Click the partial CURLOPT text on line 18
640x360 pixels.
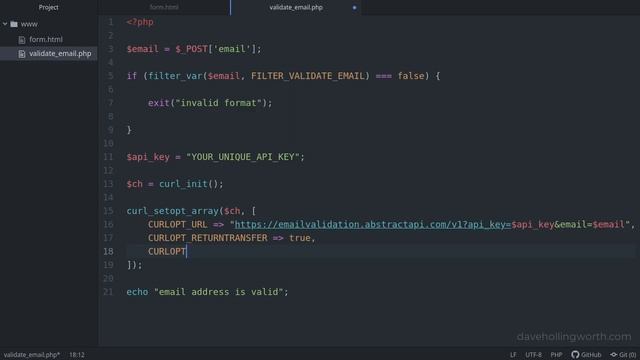pos(167,251)
